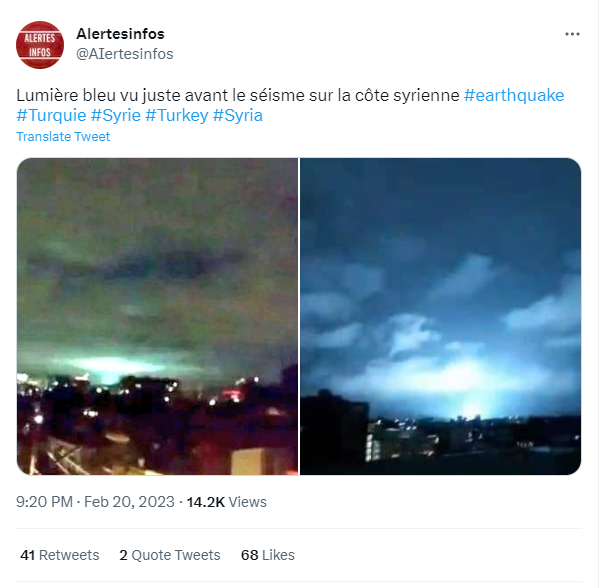The image size is (600, 588).
Task: Click the 9:20 PM timestamp
Action: (44, 502)
